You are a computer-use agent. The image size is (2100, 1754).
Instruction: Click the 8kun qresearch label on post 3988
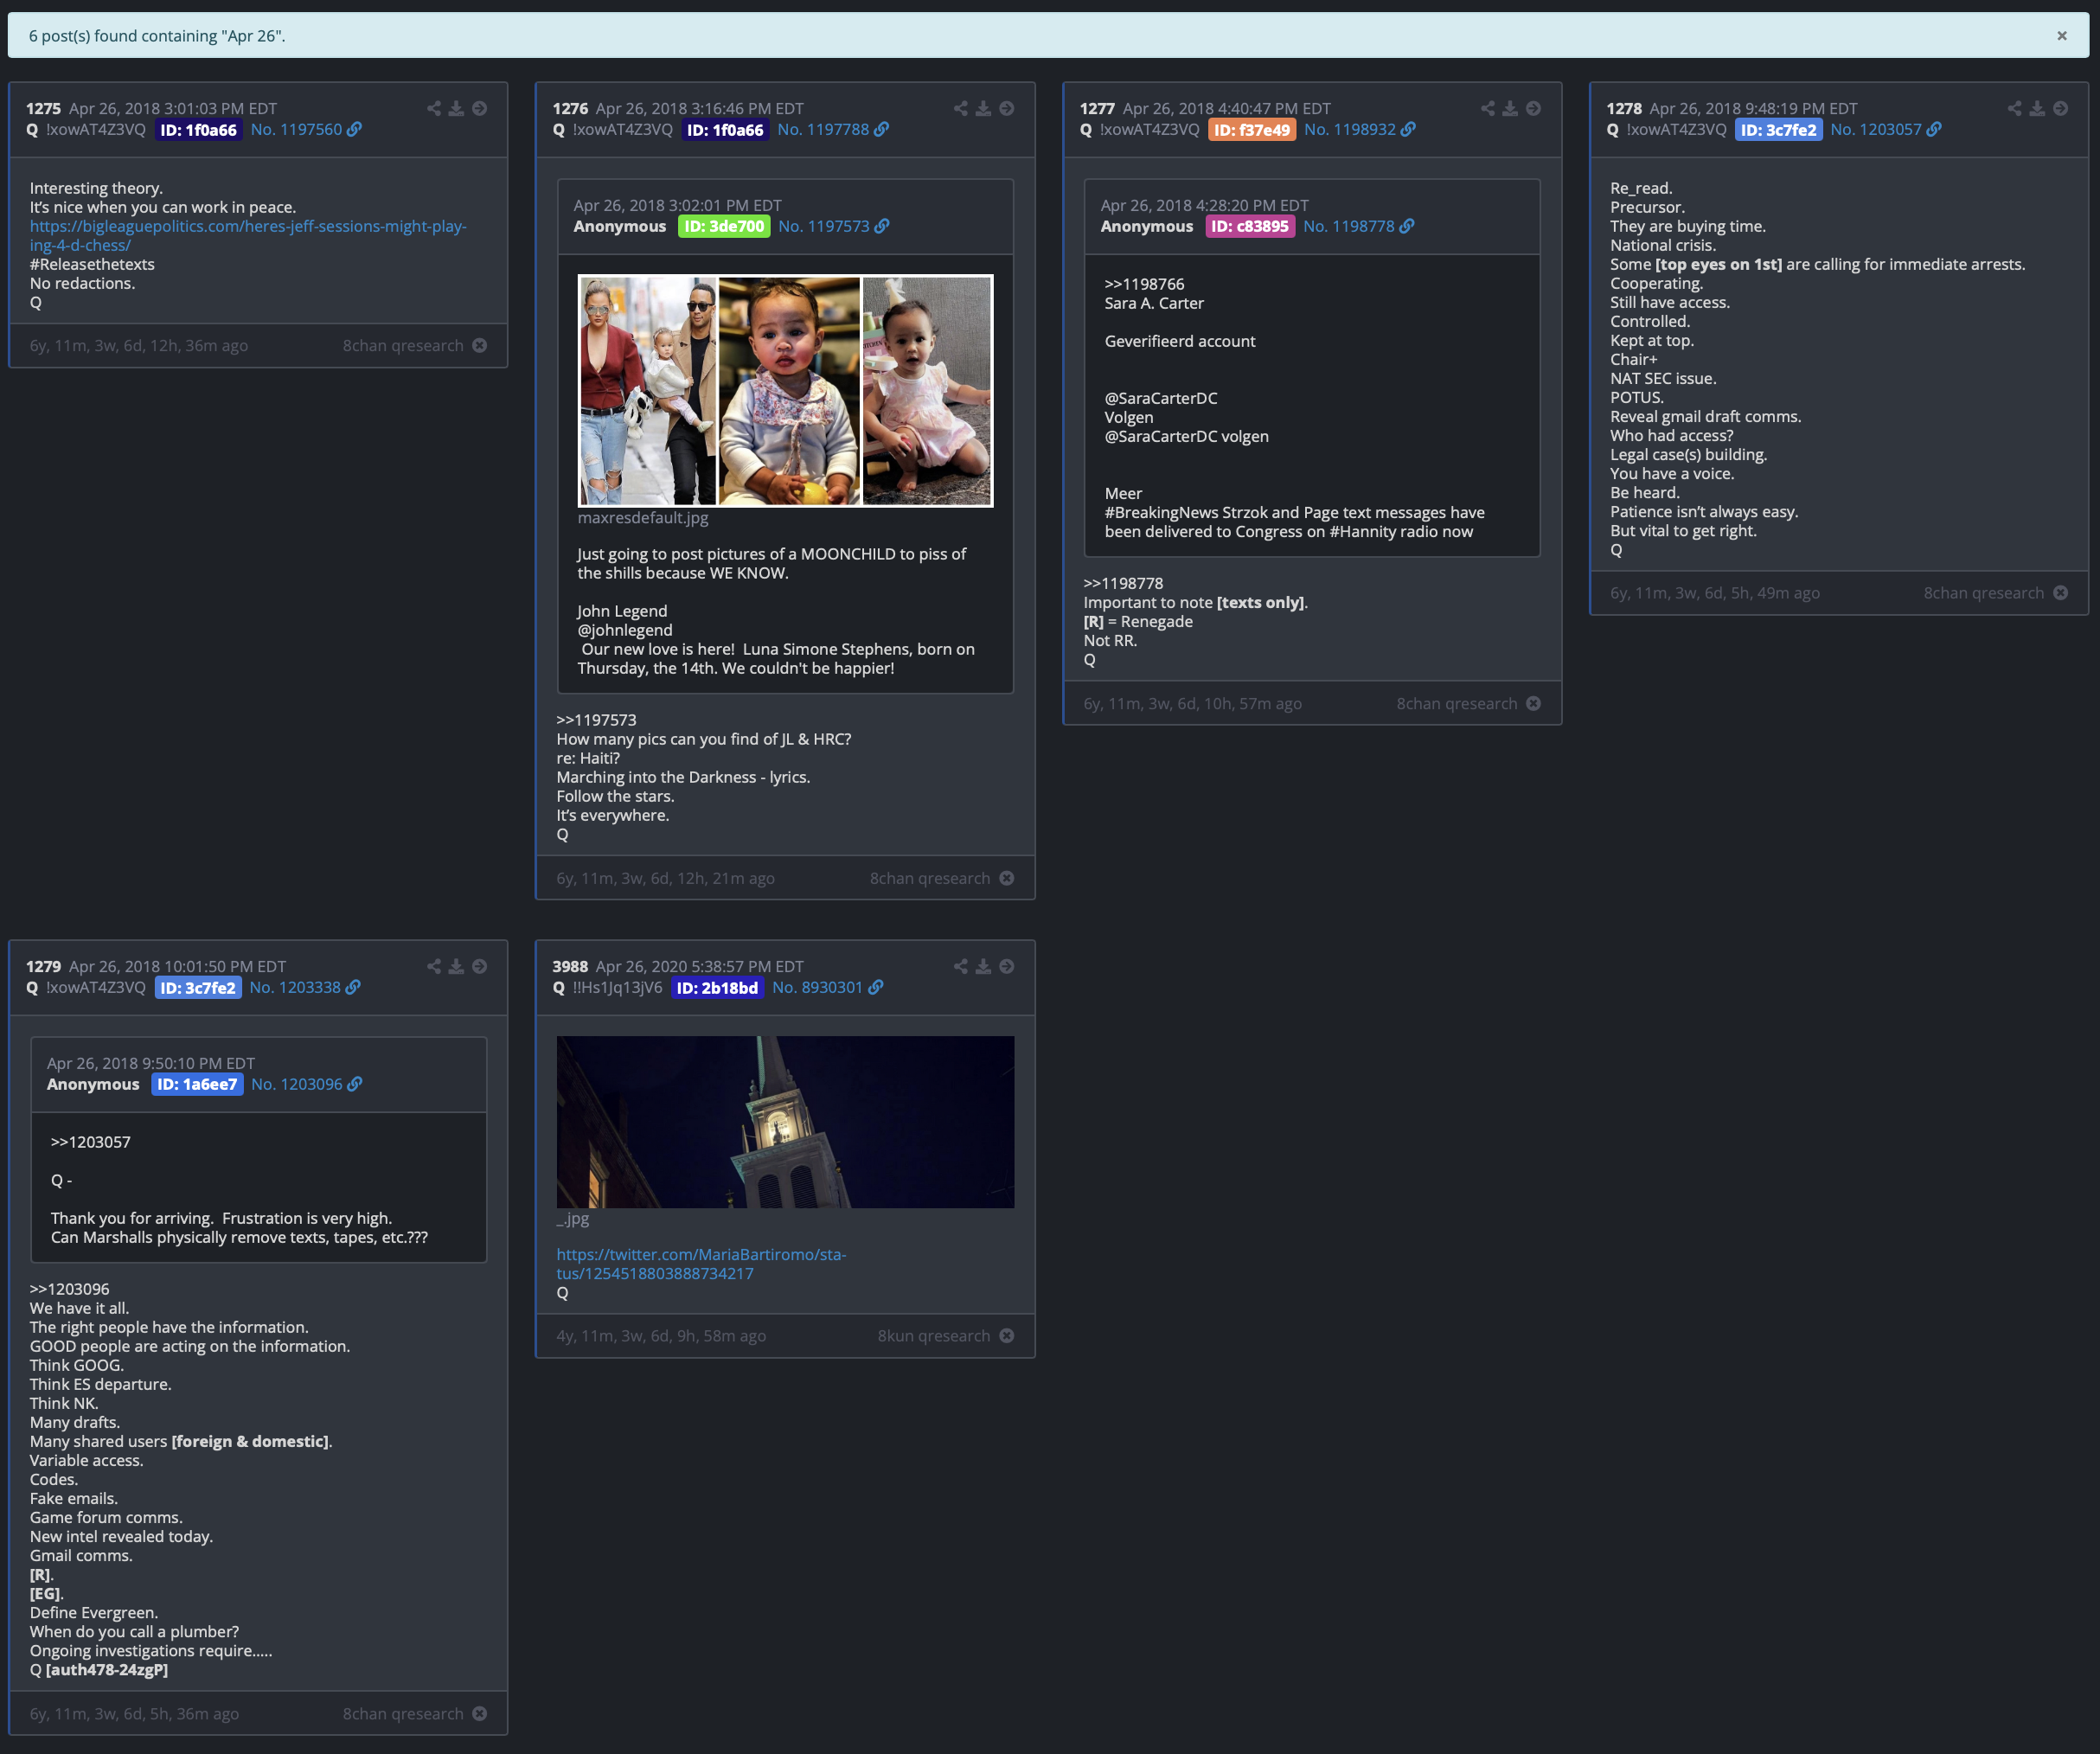tap(934, 1337)
